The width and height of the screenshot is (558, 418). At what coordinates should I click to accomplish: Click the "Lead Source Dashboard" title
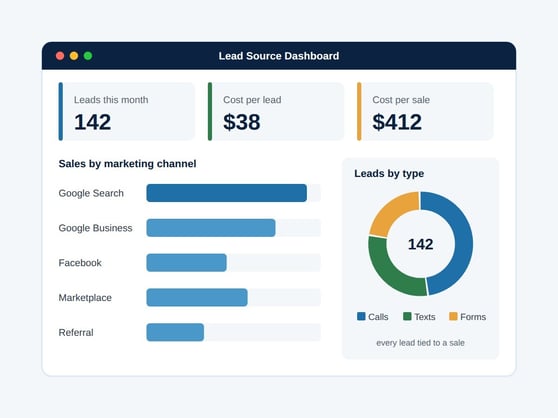tap(279, 56)
